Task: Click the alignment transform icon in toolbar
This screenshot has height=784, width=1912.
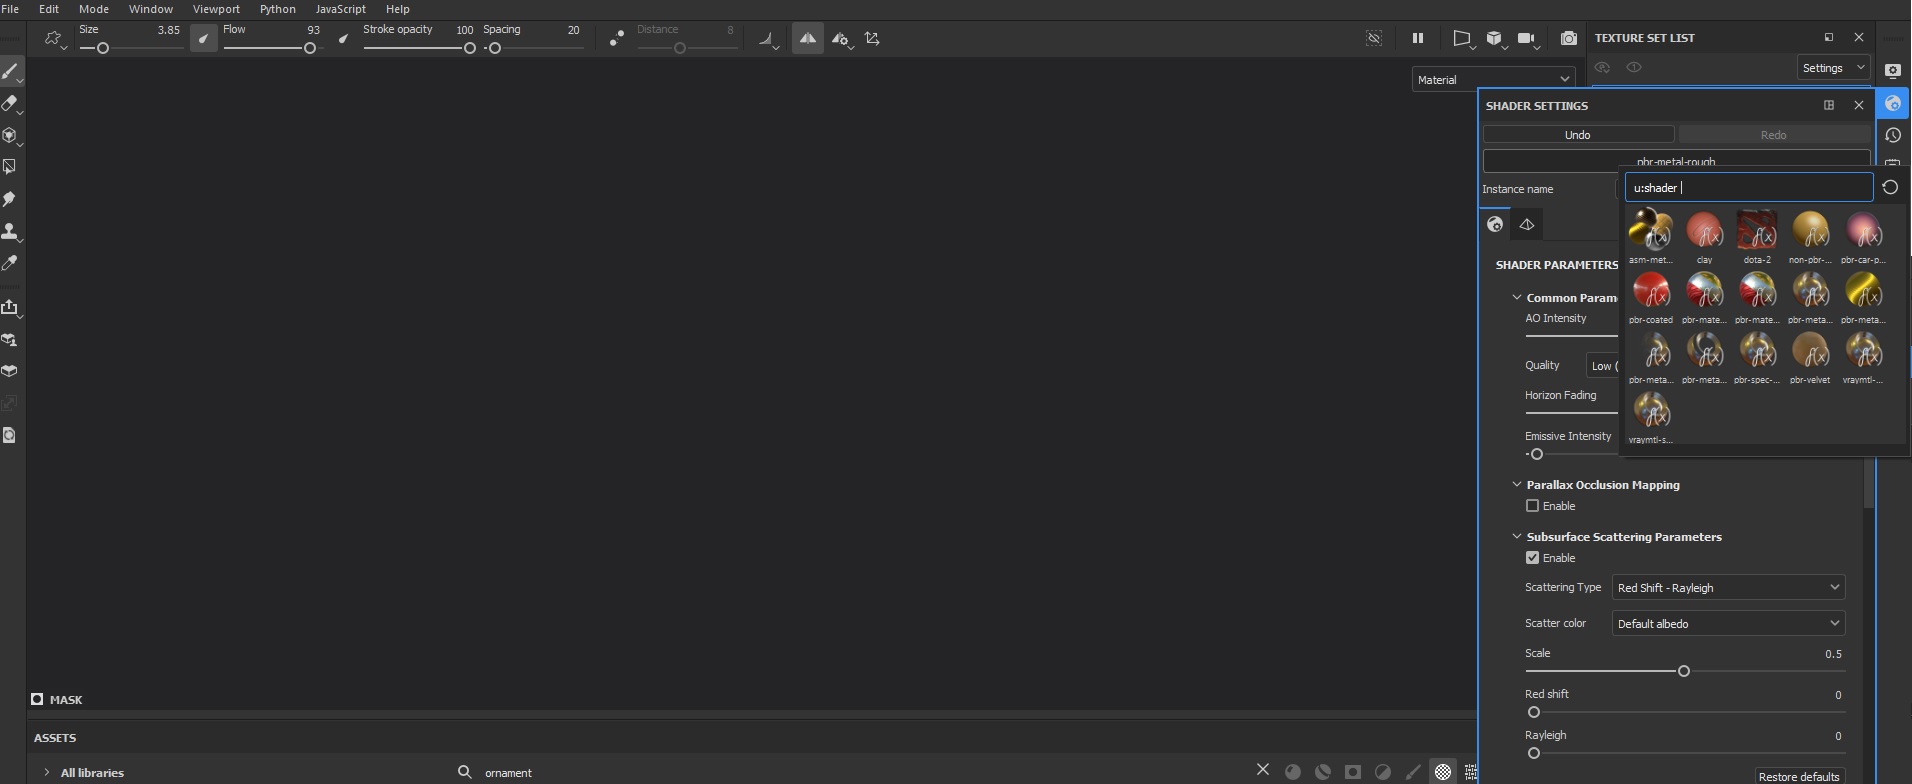Action: pyautogui.click(x=873, y=39)
